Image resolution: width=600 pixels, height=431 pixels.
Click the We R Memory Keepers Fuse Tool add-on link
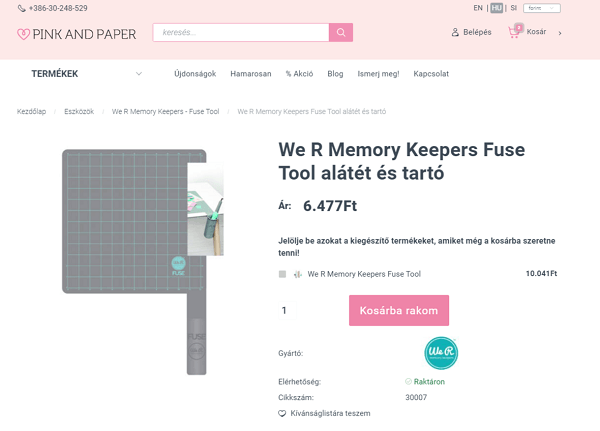364,274
